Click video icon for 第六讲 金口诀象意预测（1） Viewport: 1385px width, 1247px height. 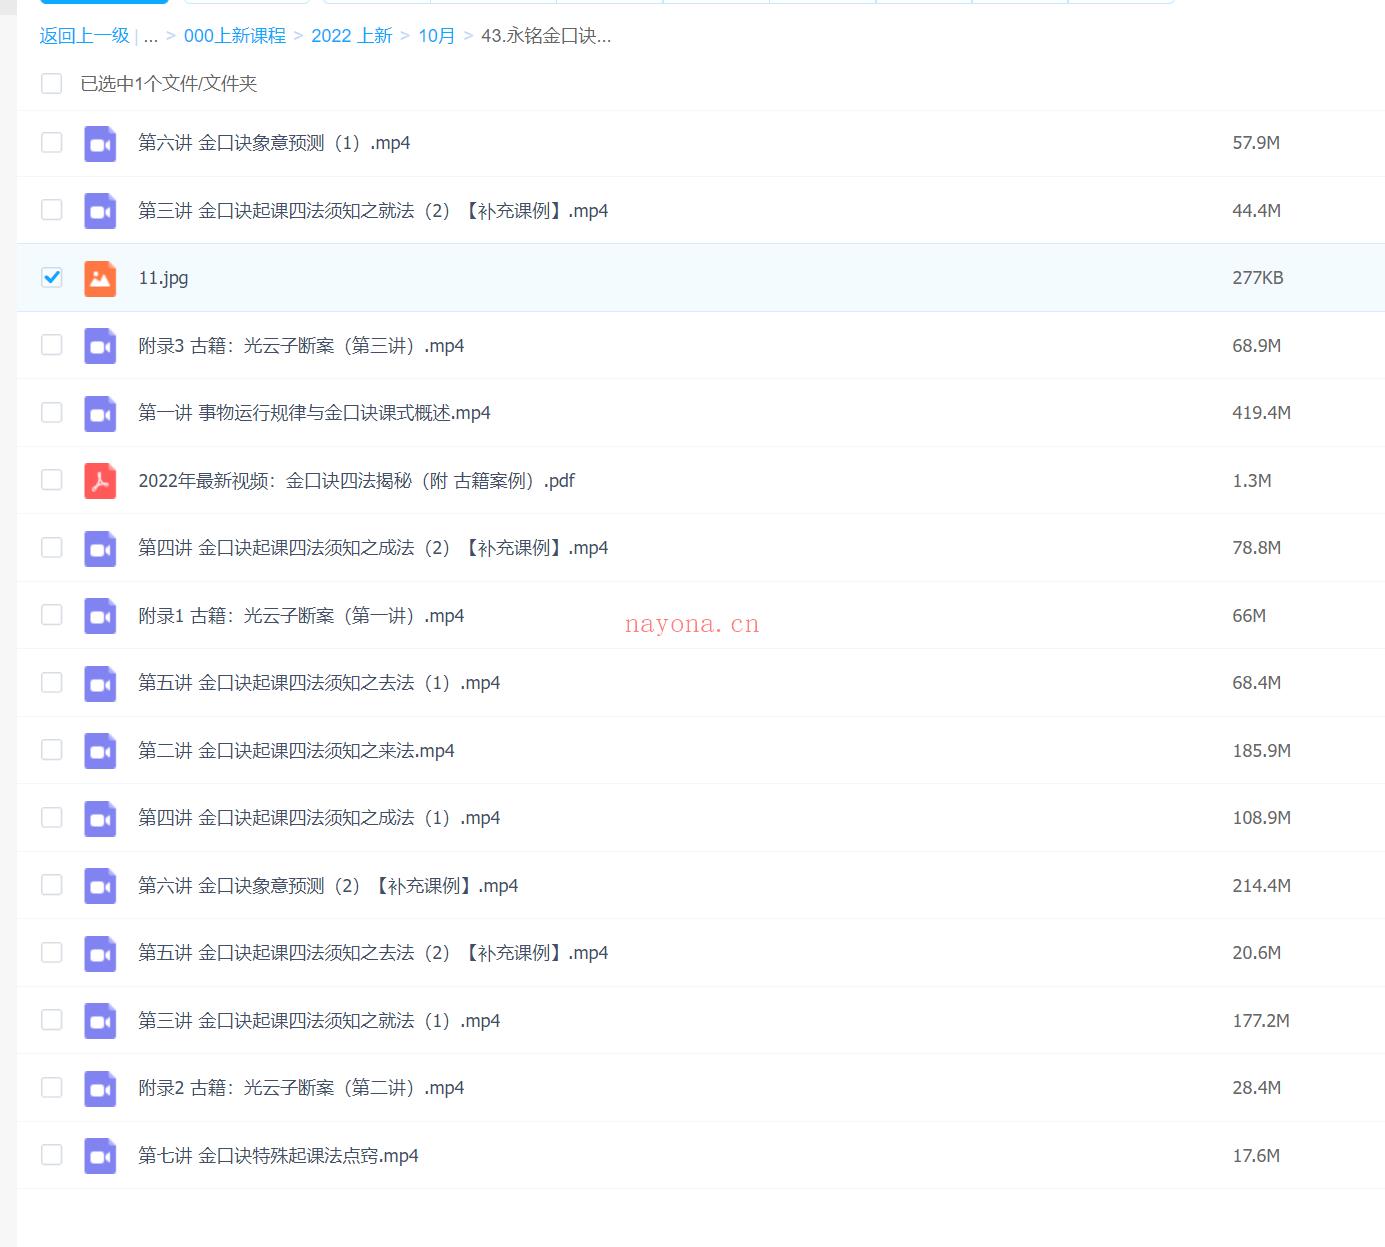coord(100,143)
